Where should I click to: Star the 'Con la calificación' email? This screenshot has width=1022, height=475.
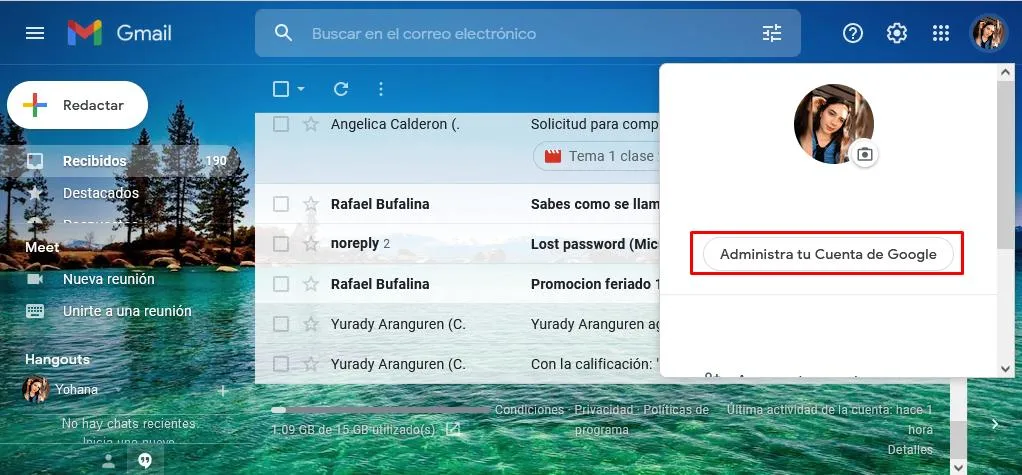point(311,364)
